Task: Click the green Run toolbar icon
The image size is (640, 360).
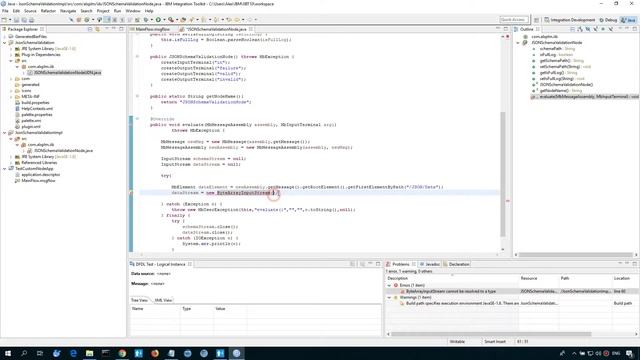Action: tap(158, 20)
